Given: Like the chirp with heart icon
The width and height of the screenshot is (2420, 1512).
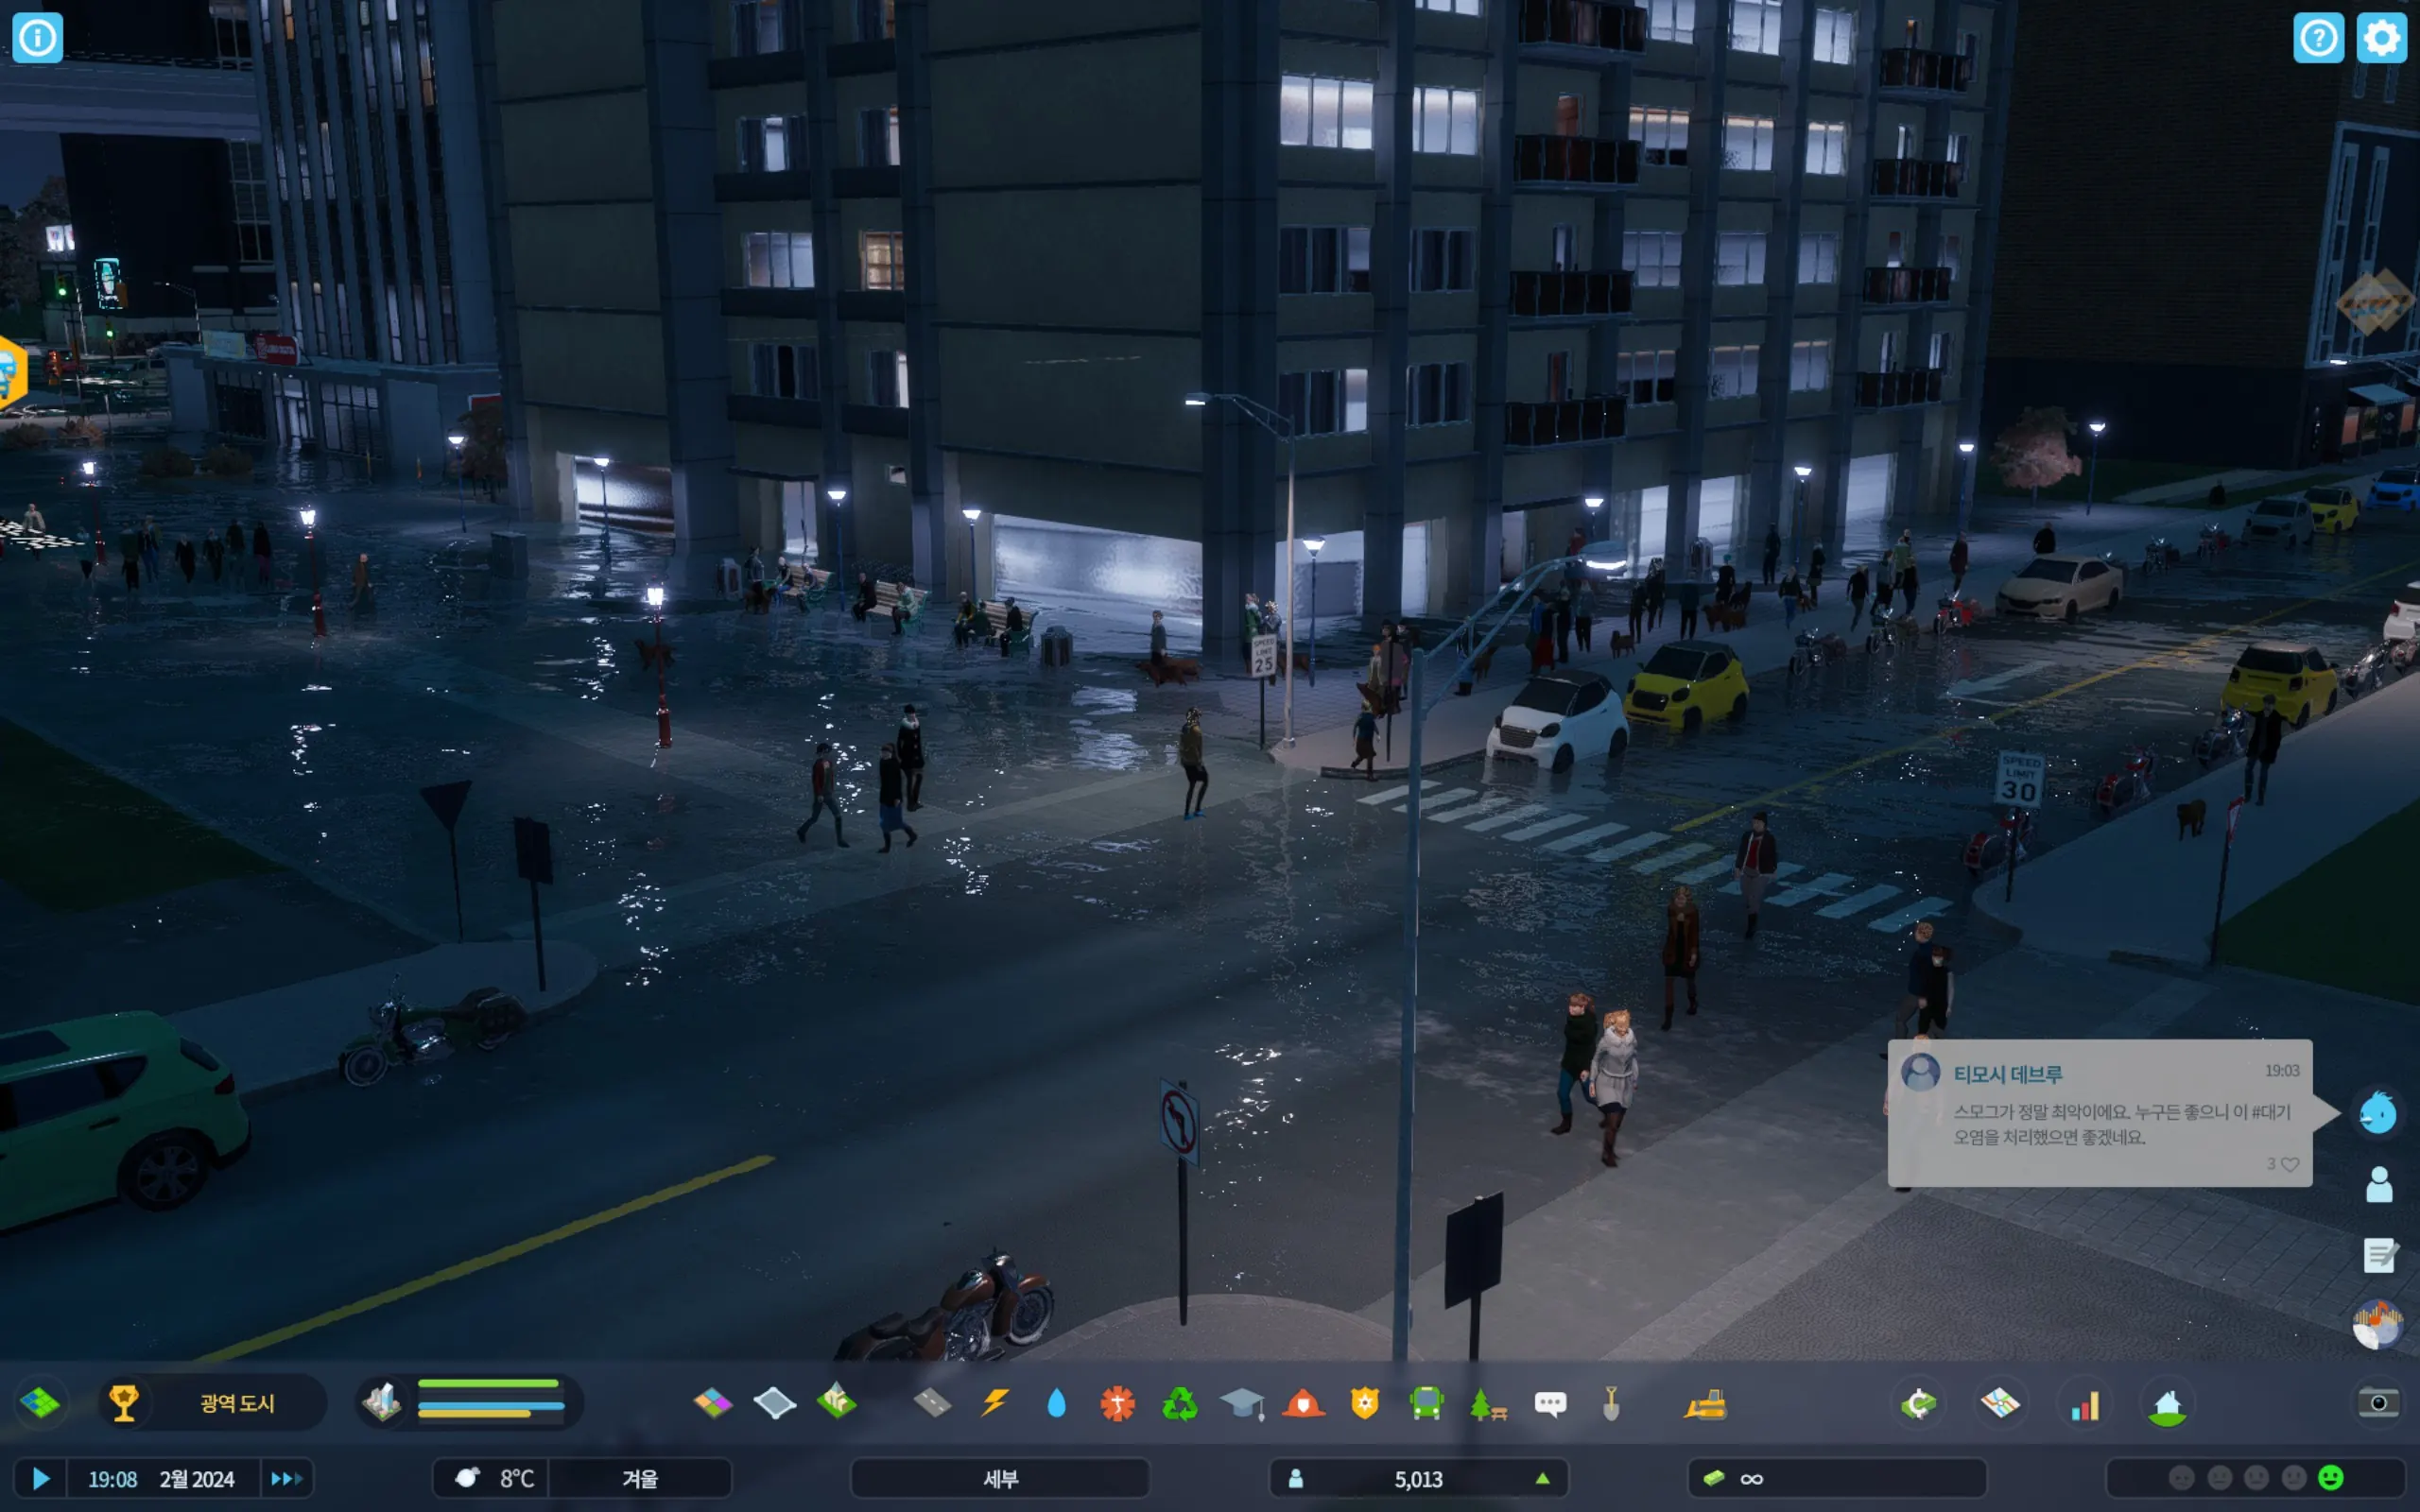Looking at the screenshot, I should pos(2289,1164).
